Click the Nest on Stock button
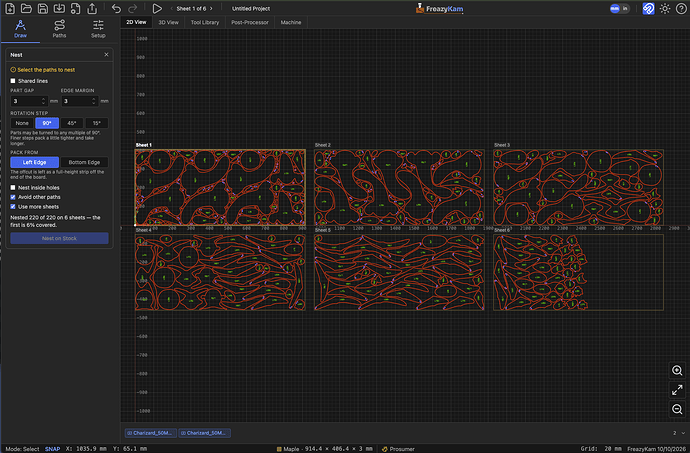This screenshot has width=690, height=453. coord(59,238)
